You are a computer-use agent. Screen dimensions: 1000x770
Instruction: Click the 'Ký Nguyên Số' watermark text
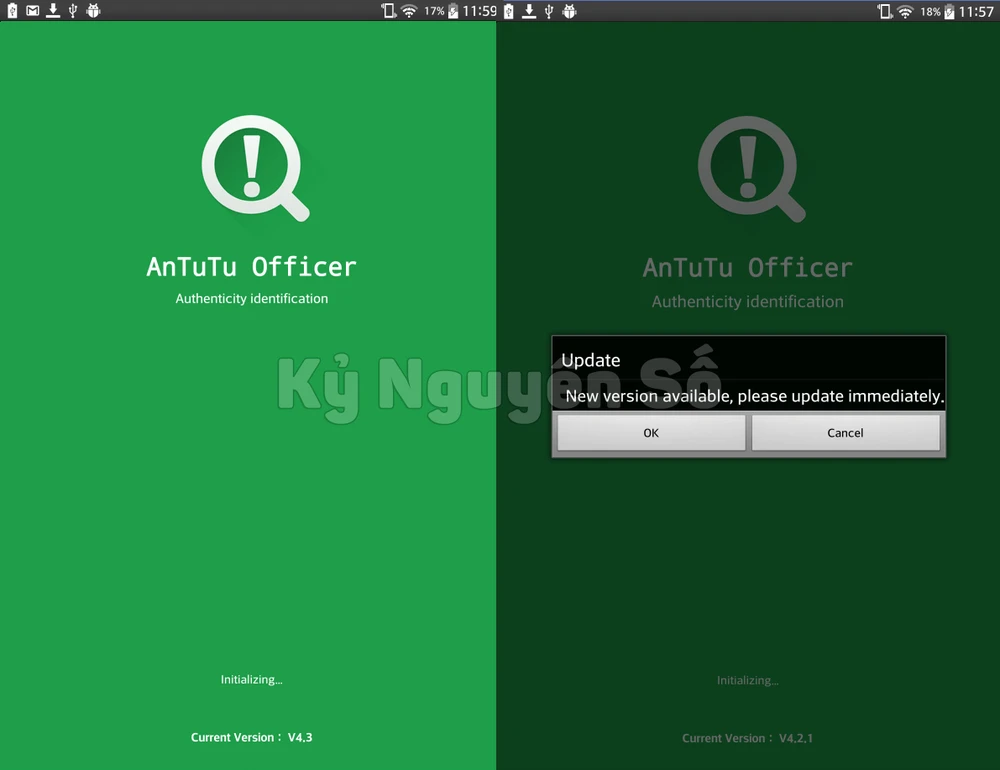click(498, 384)
